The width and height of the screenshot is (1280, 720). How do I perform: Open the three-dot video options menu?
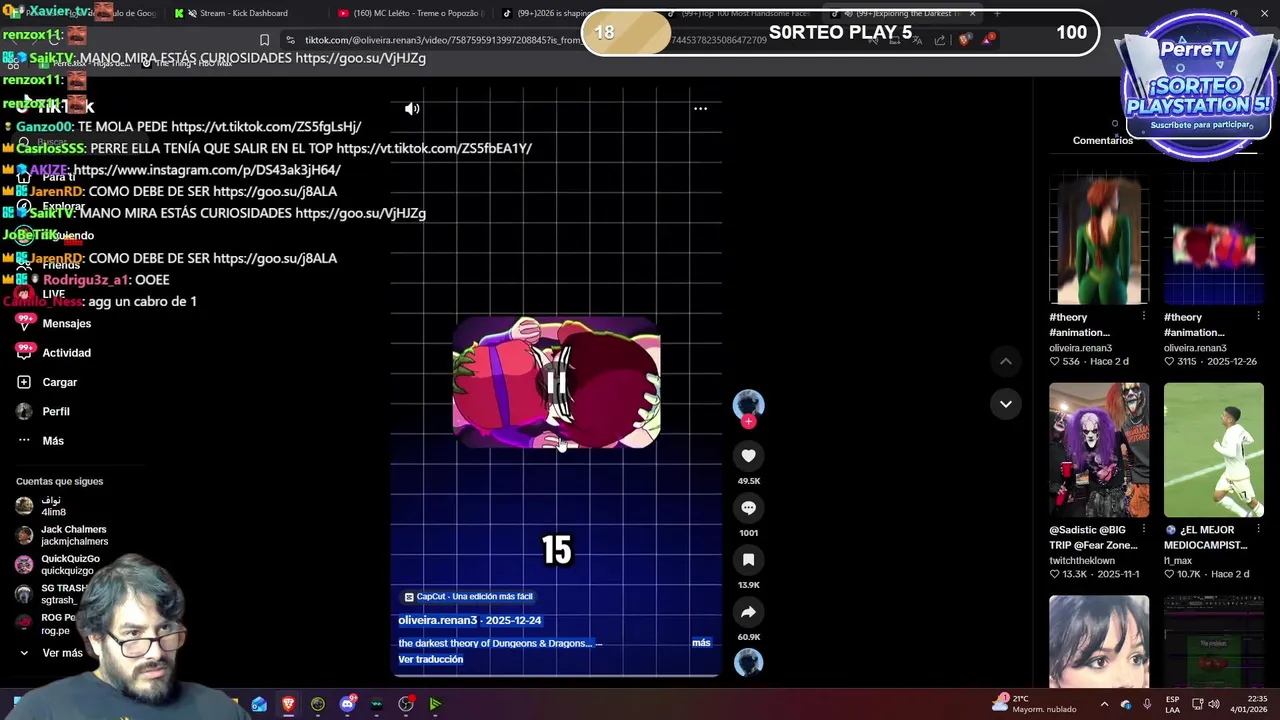pos(700,109)
